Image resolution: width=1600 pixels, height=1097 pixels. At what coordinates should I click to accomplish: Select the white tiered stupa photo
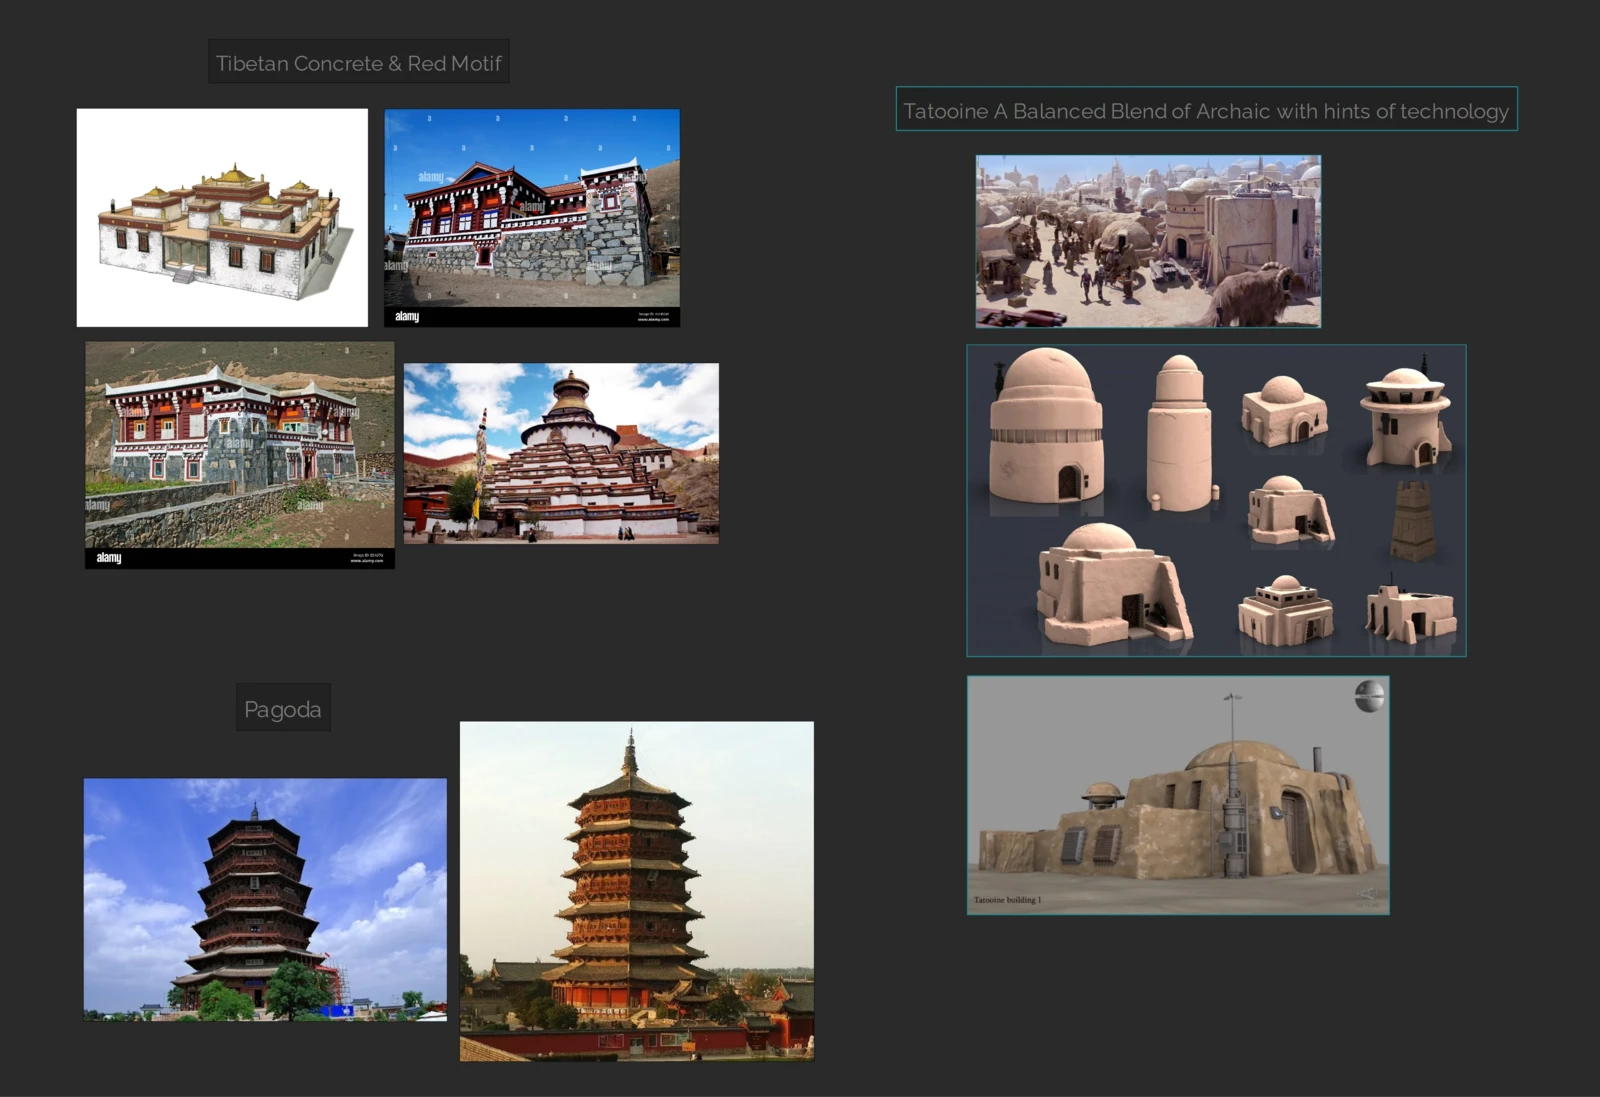(x=561, y=453)
